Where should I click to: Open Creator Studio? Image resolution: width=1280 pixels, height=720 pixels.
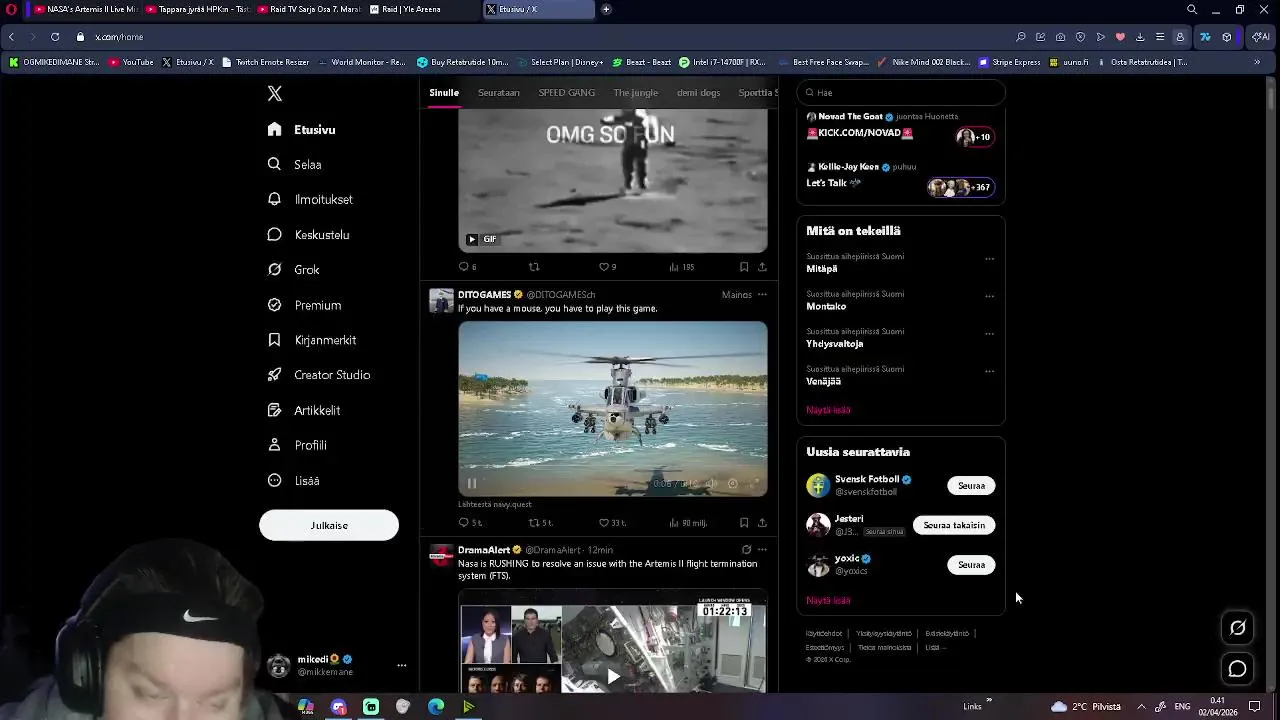(319, 375)
